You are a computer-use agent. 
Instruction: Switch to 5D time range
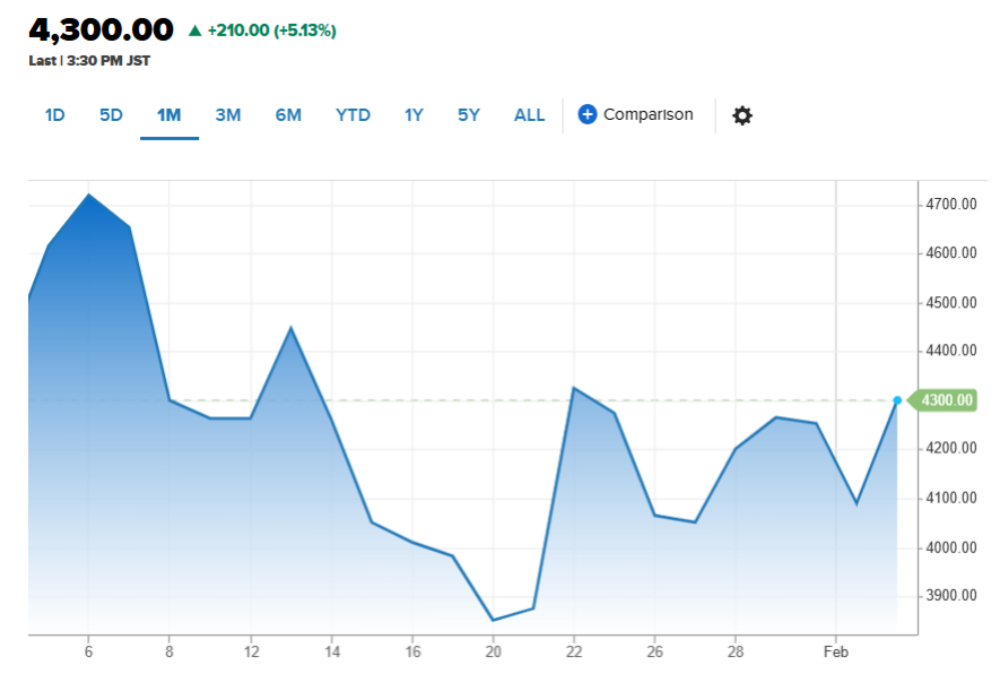(x=110, y=115)
